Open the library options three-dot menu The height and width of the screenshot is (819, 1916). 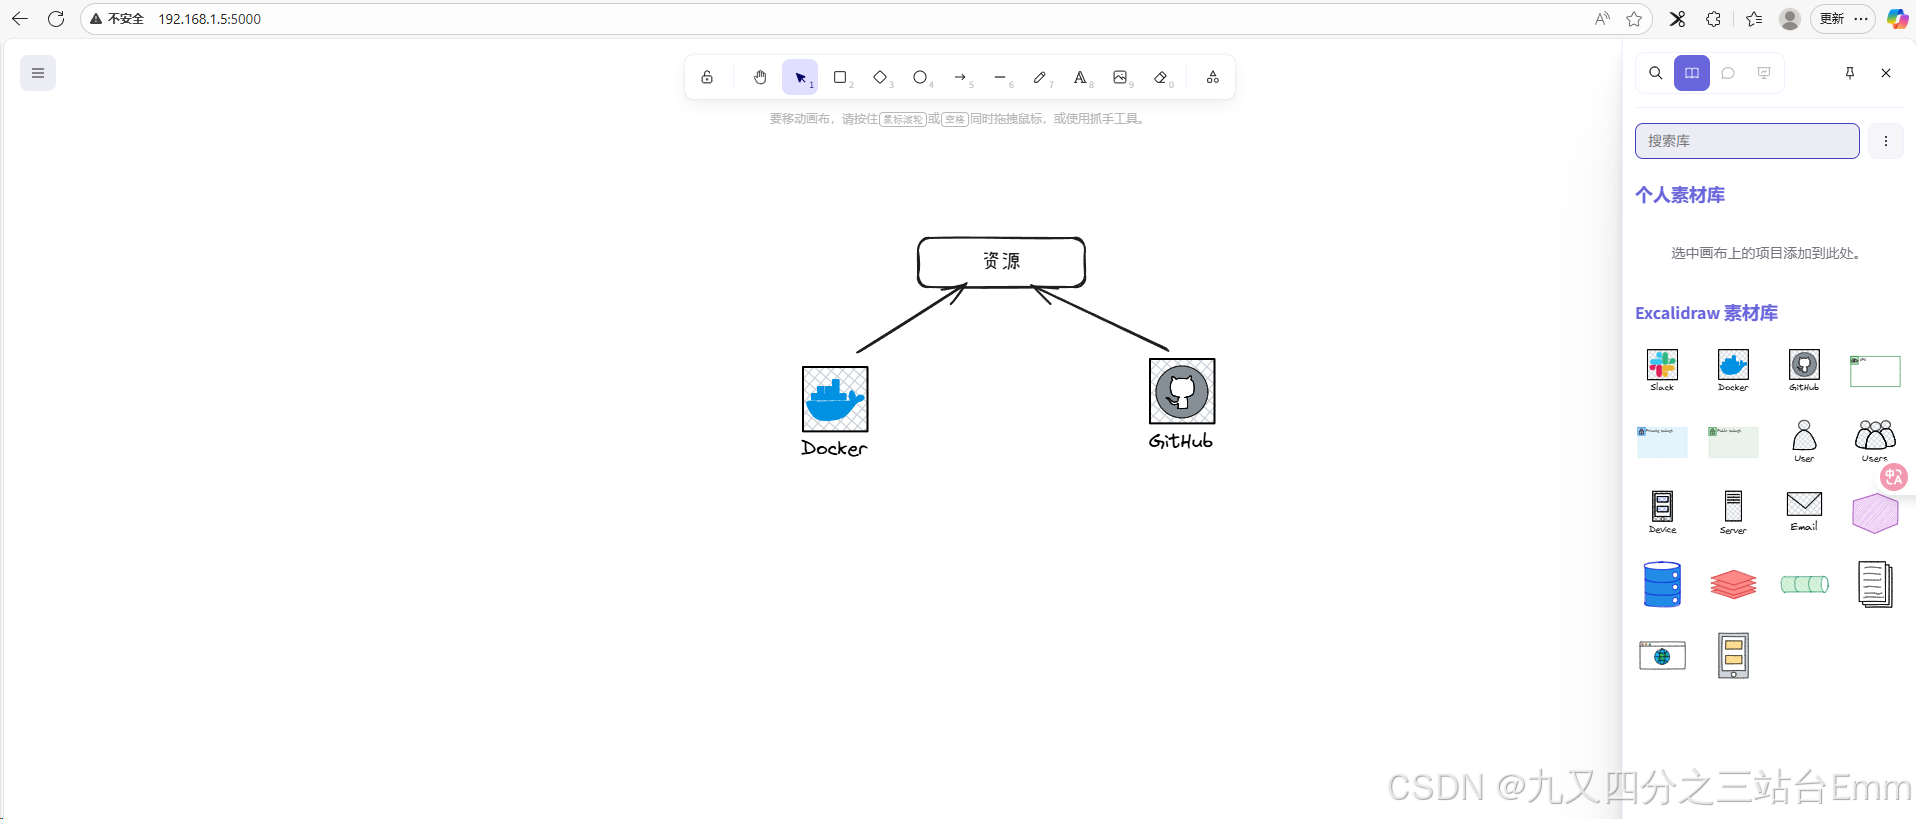(x=1886, y=141)
